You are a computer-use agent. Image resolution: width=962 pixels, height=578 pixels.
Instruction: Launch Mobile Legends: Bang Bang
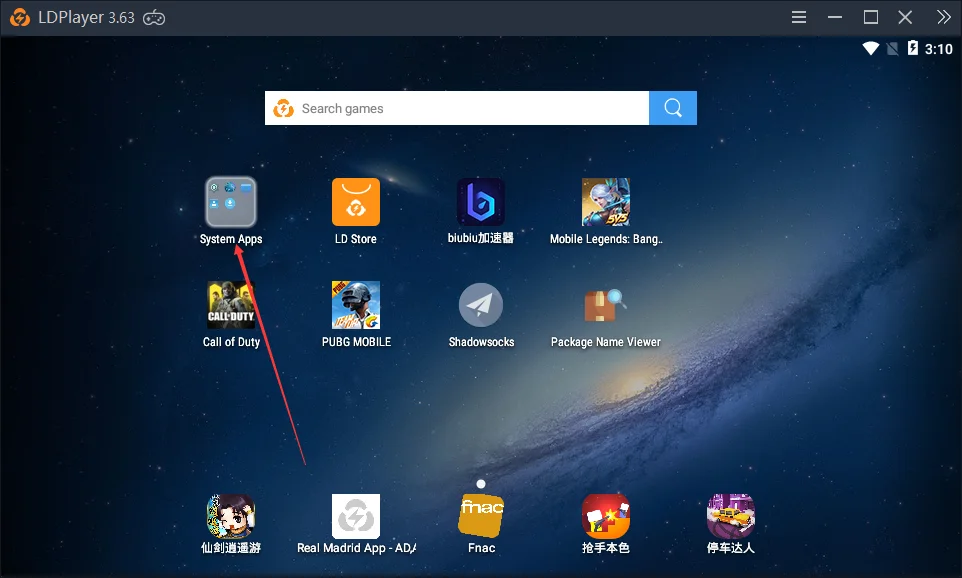pyautogui.click(x=606, y=202)
